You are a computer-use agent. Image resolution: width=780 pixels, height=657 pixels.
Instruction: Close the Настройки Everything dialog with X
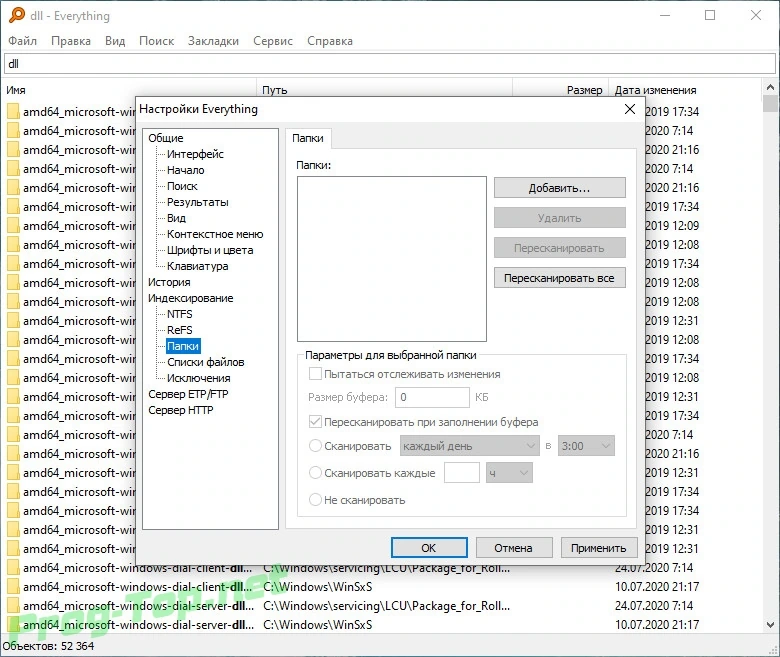pos(630,109)
